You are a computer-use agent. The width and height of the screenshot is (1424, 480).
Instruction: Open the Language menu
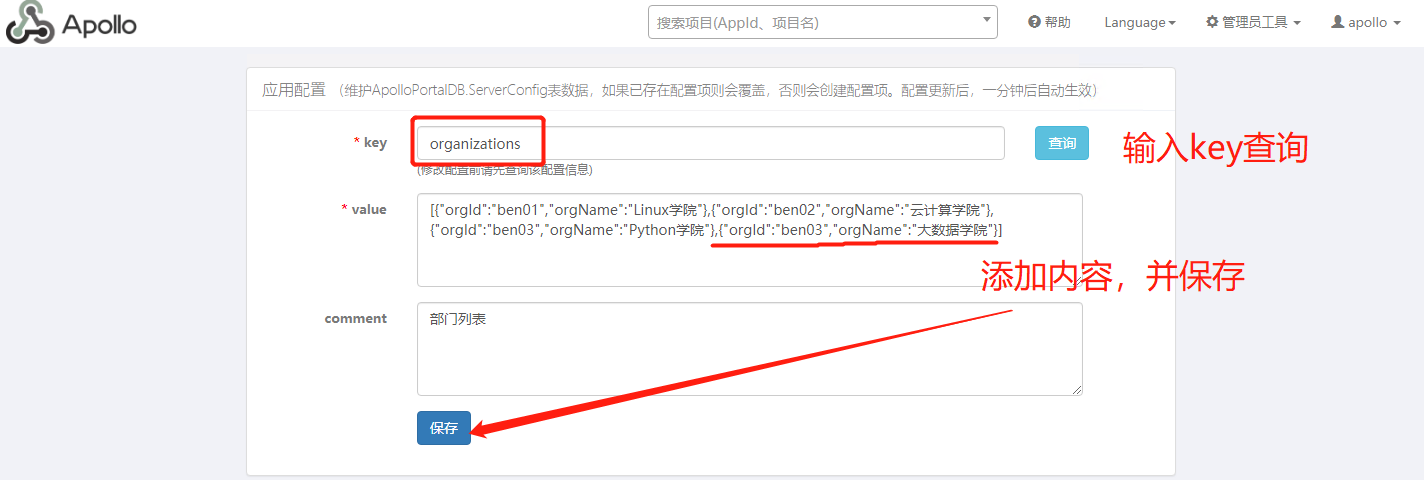(1134, 22)
